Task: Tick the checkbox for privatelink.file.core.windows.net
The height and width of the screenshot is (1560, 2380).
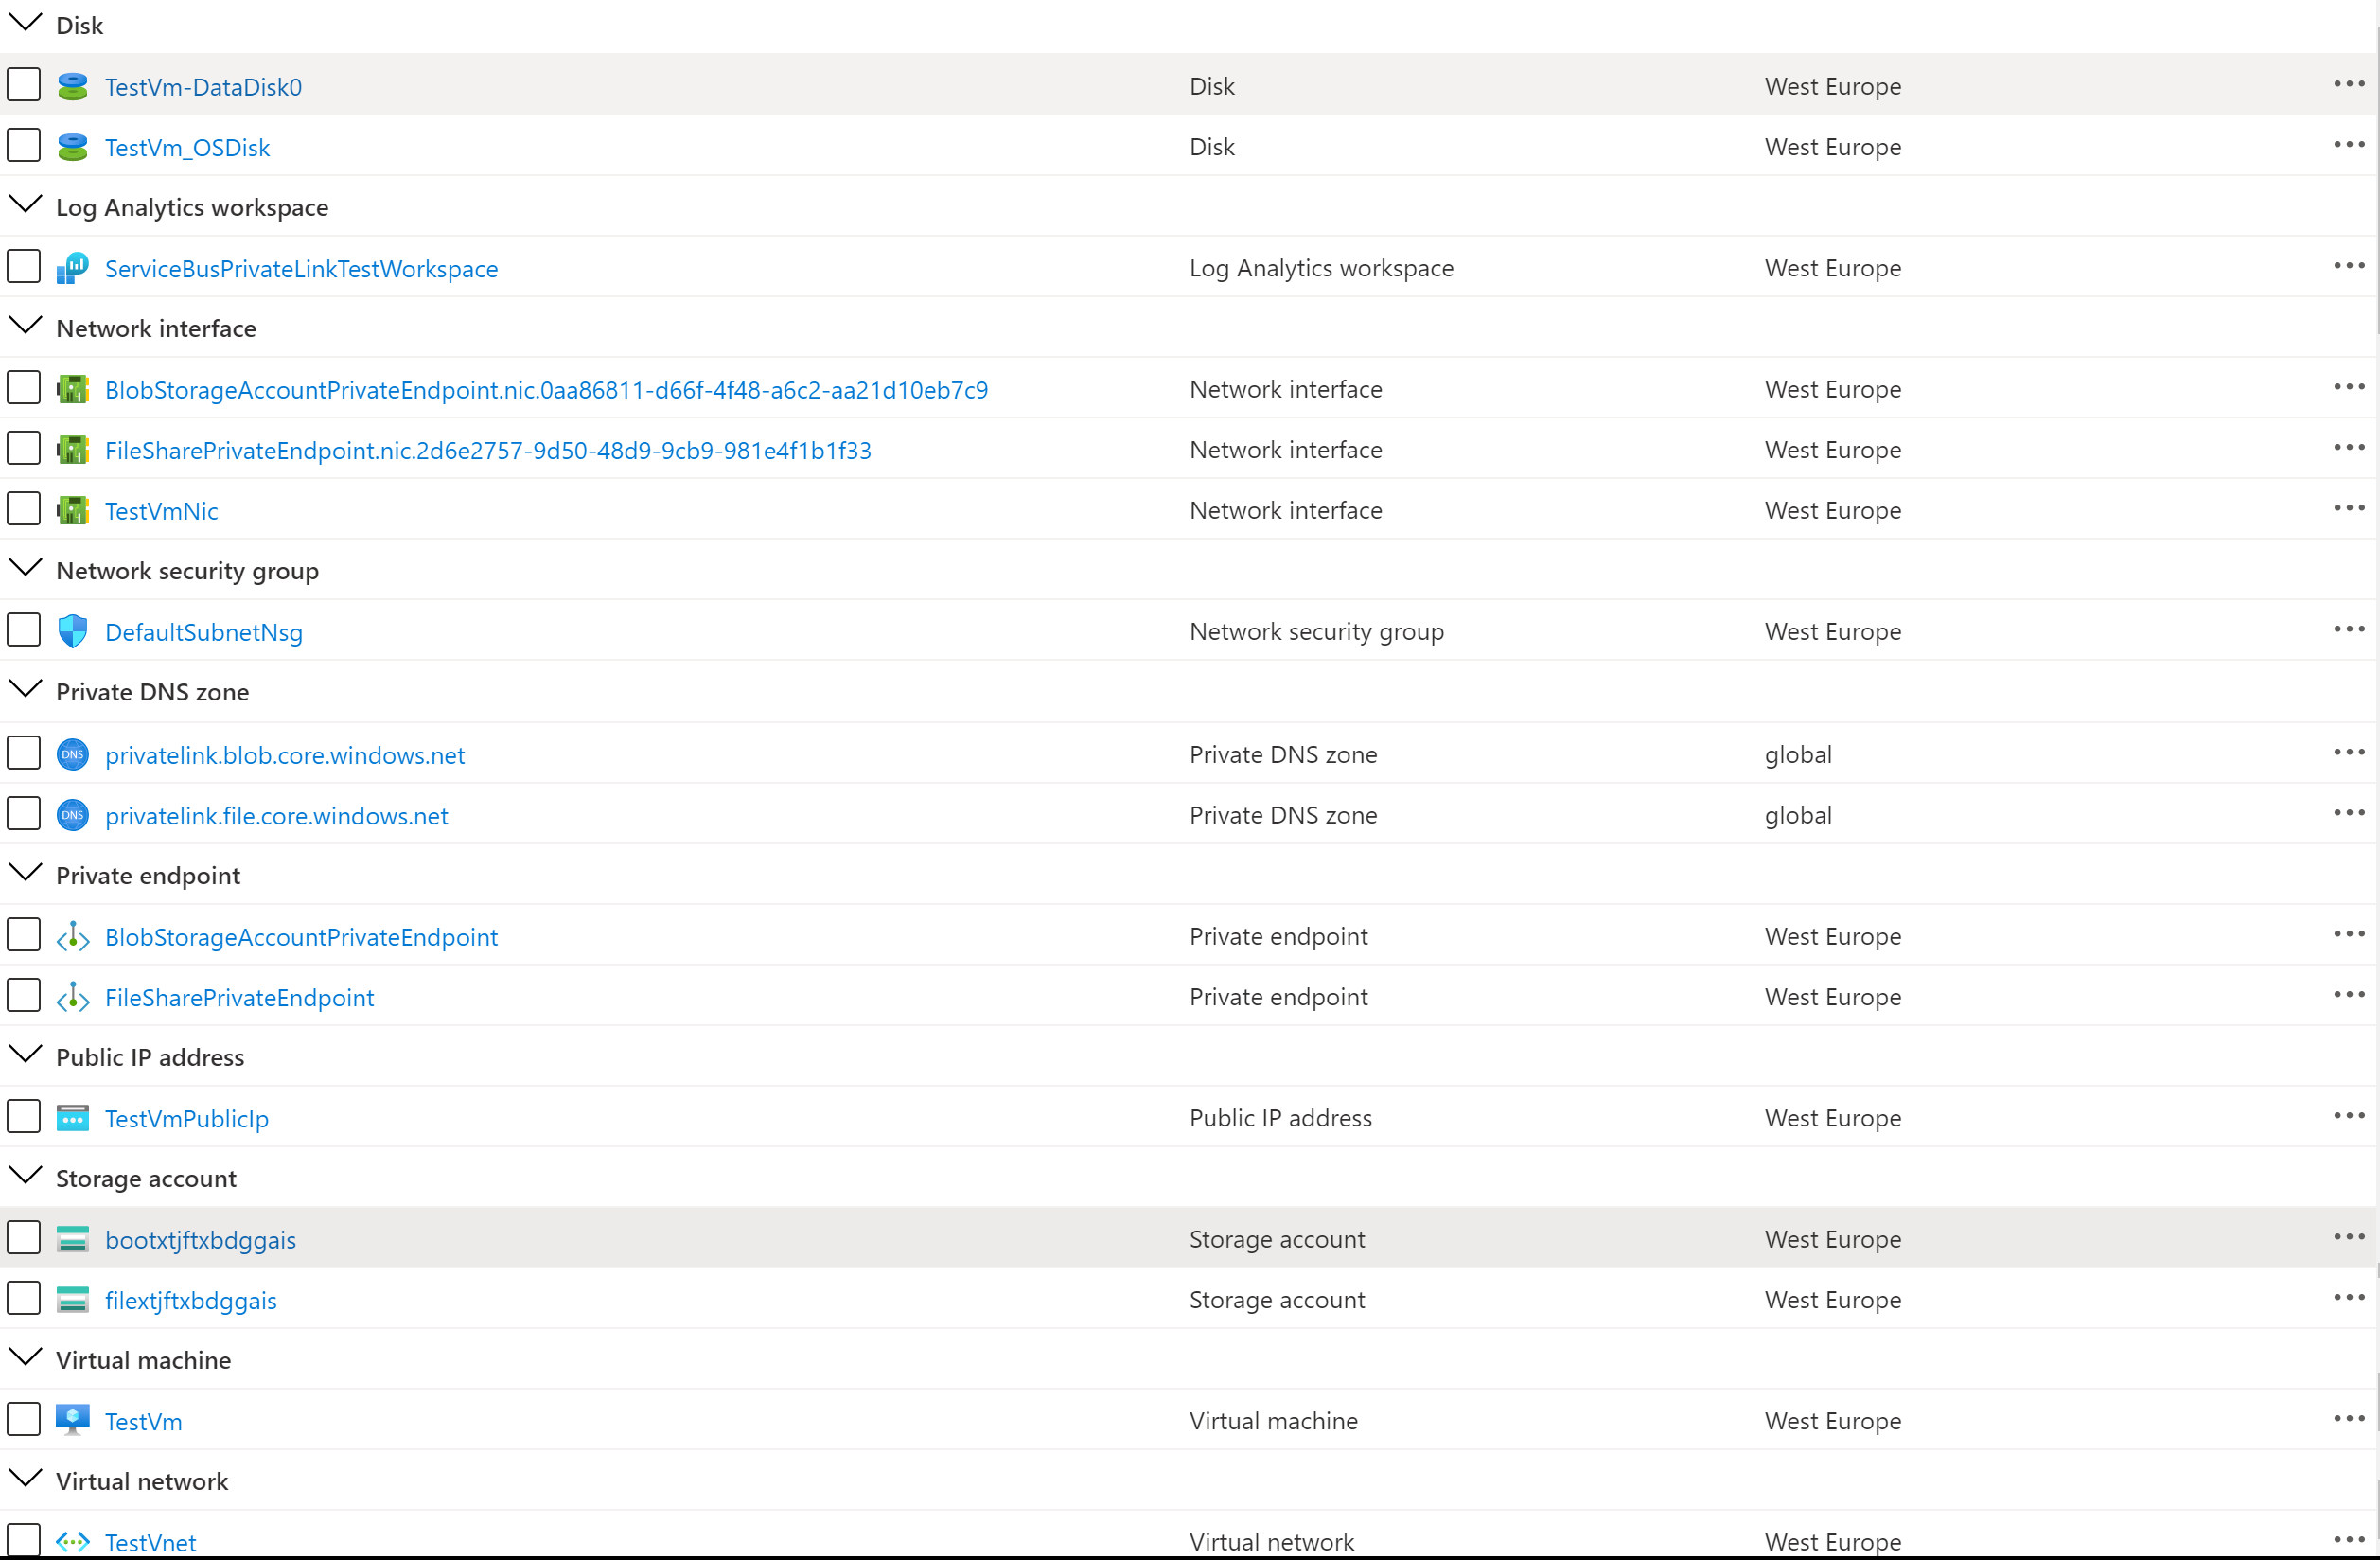Action: pyautogui.click(x=24, y=814)
